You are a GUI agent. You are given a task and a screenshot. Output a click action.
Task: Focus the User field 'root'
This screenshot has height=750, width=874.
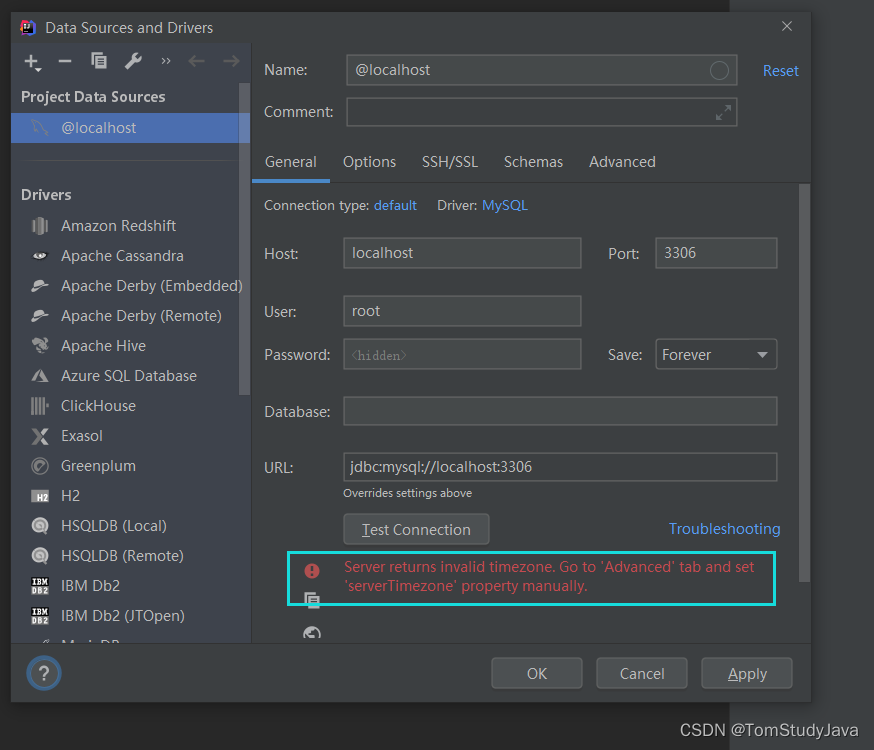point(462,311)
